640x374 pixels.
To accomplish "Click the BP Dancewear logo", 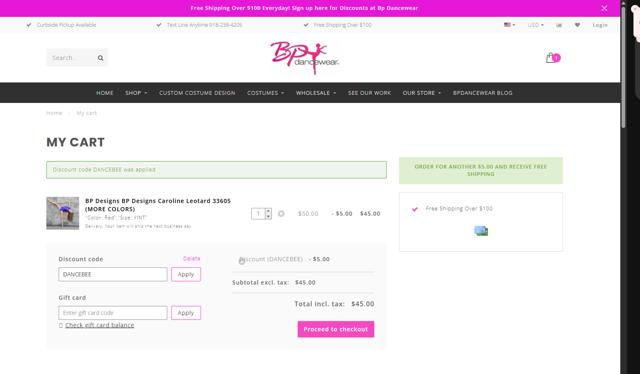I will click(x=304, y=58).
